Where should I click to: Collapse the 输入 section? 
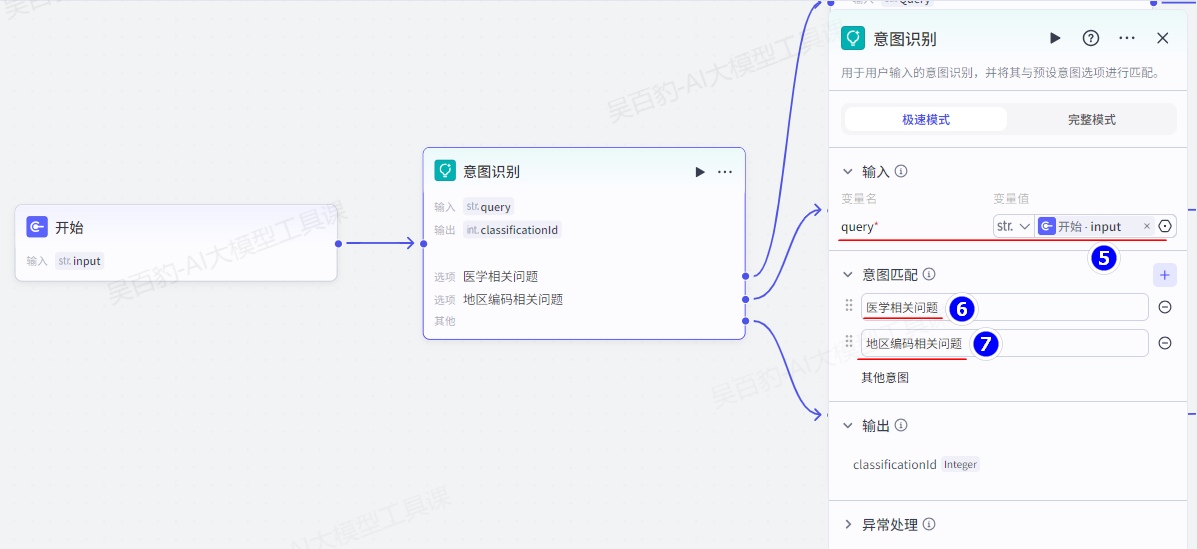pyautogui.click(x=848, y=171)
